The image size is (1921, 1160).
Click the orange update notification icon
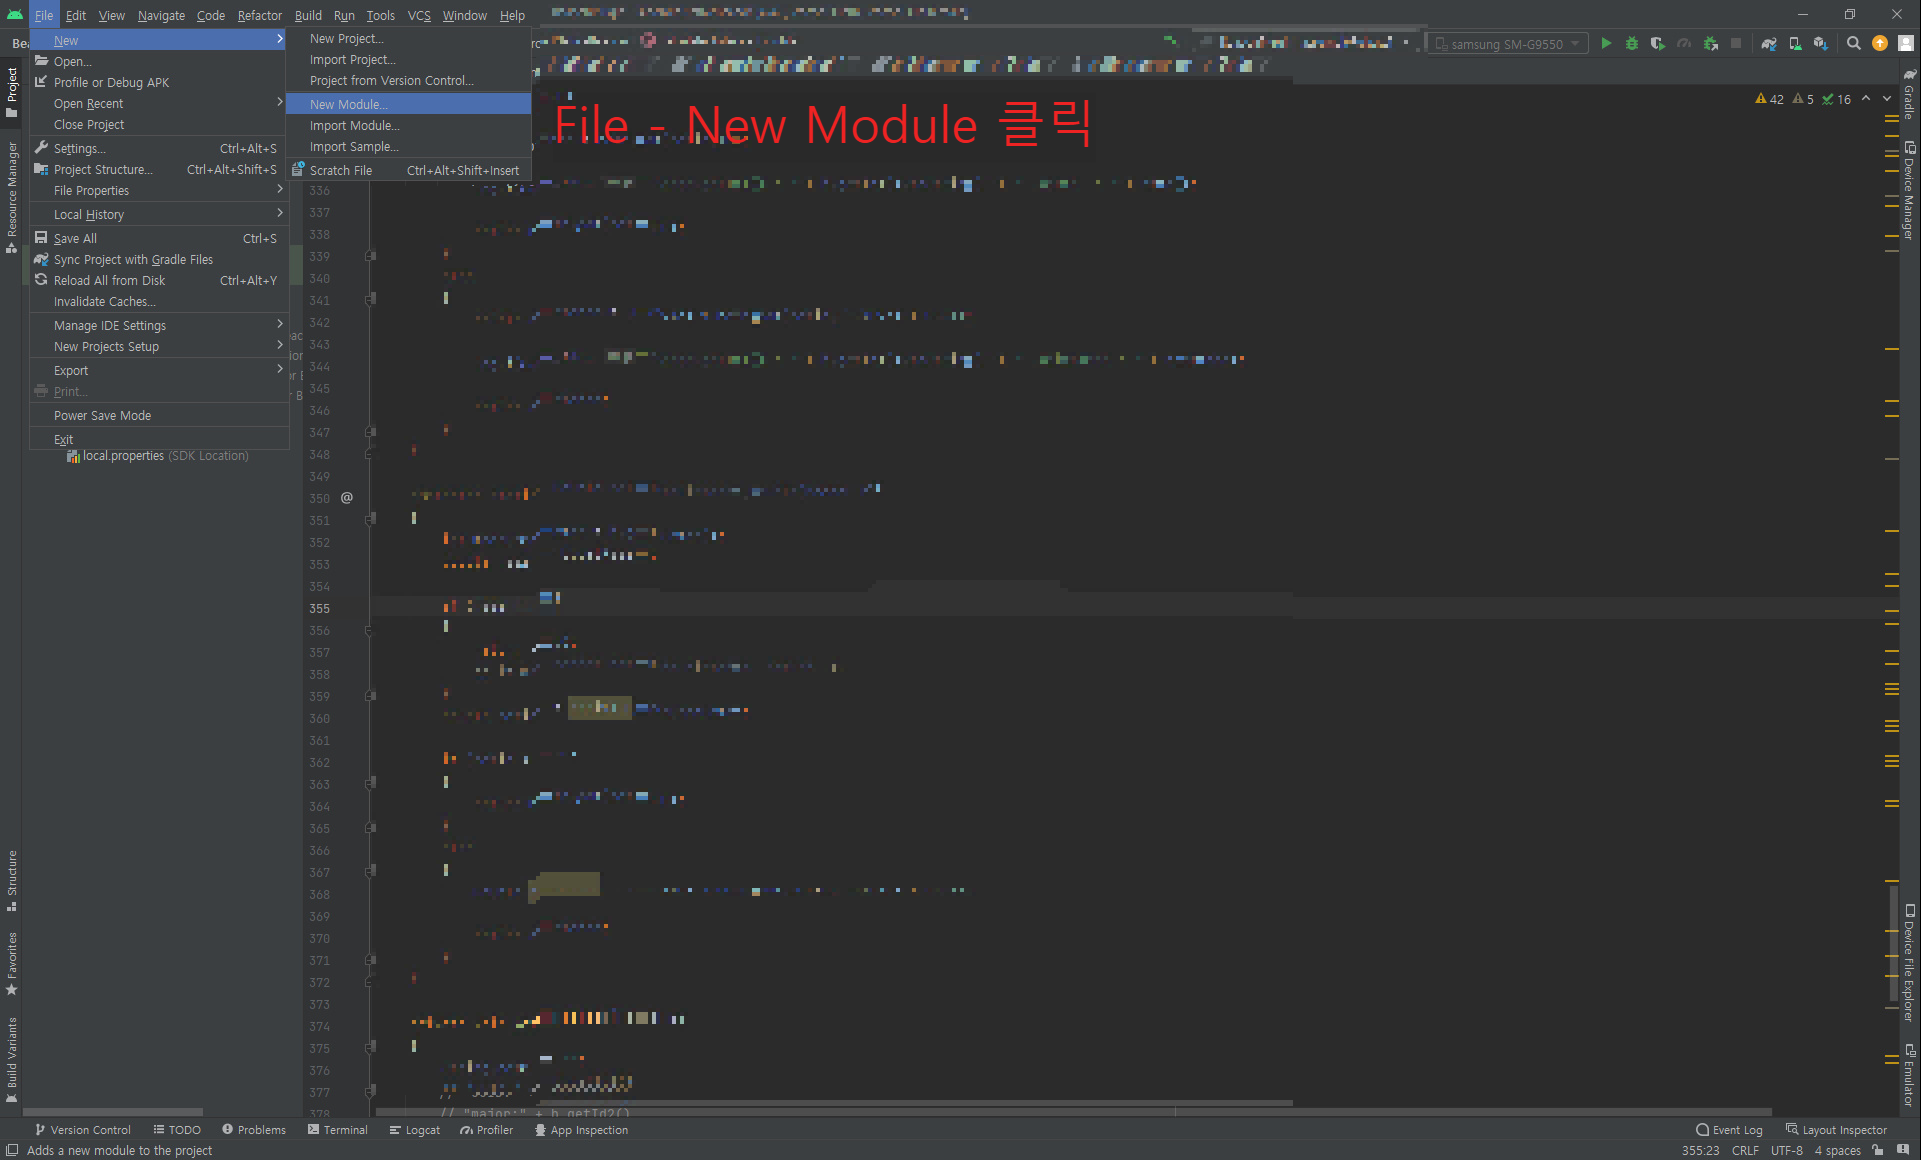click(1880, 43)
